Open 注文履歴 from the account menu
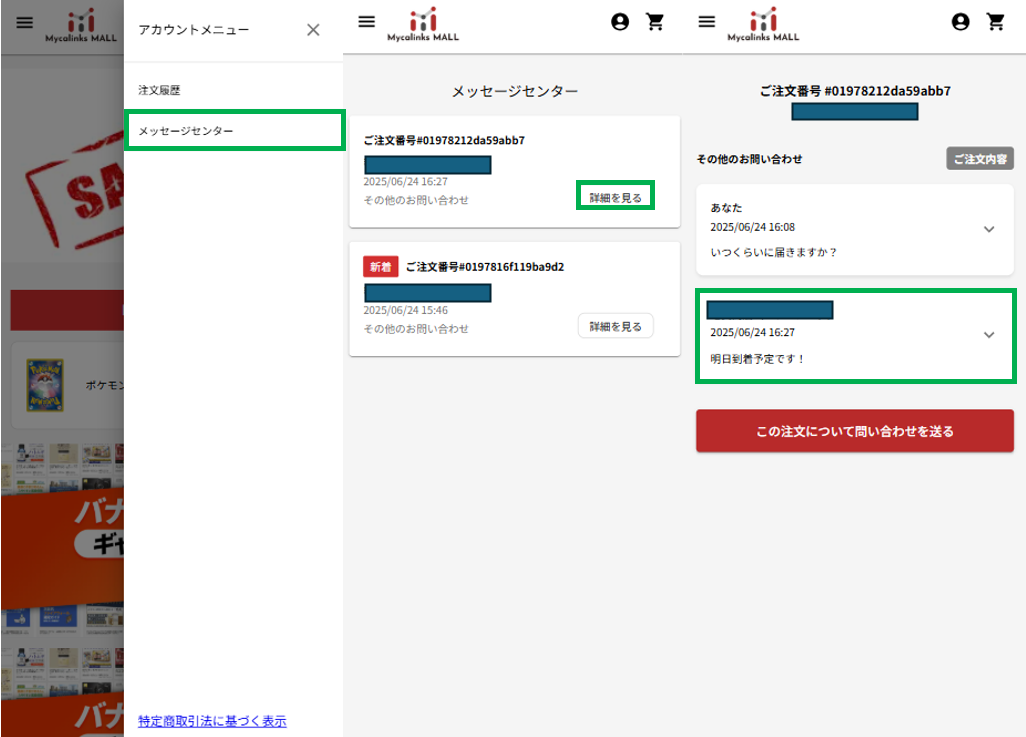 pyautogui.click(x=160, y=90)
